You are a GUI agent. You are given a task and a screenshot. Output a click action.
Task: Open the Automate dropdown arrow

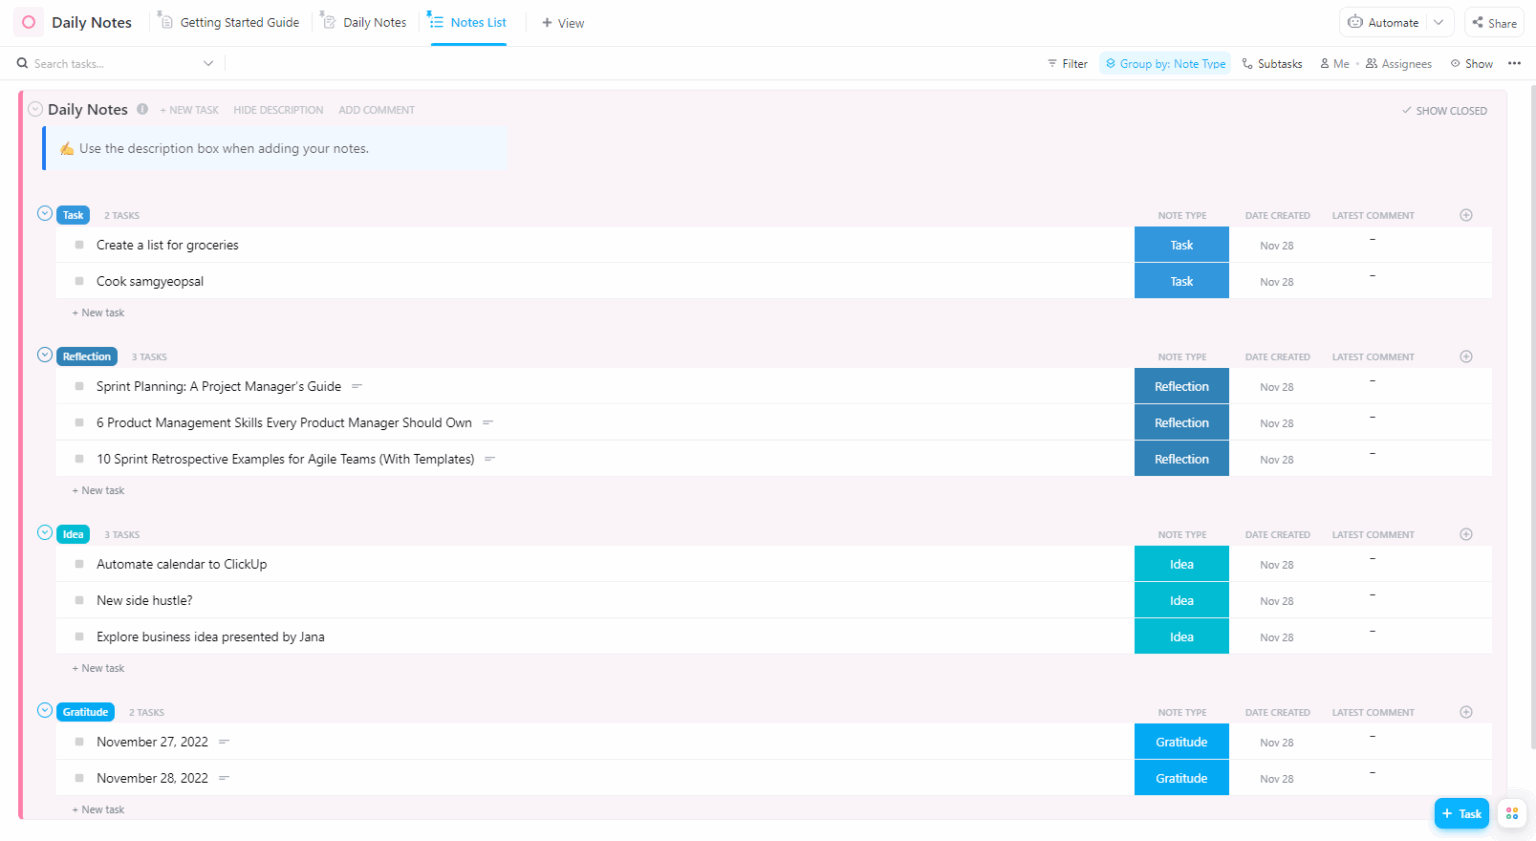[x=1438, y=22]
